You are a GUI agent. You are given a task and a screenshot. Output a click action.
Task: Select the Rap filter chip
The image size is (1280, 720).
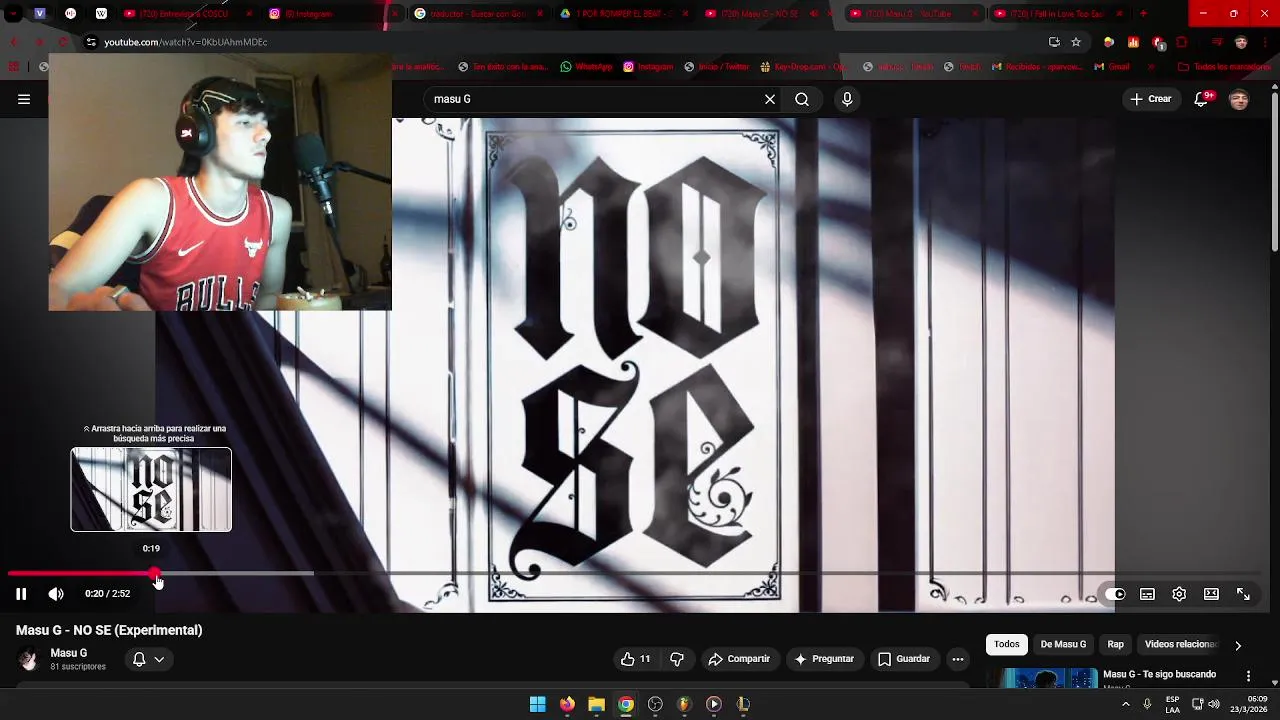tap(1116, 644)
